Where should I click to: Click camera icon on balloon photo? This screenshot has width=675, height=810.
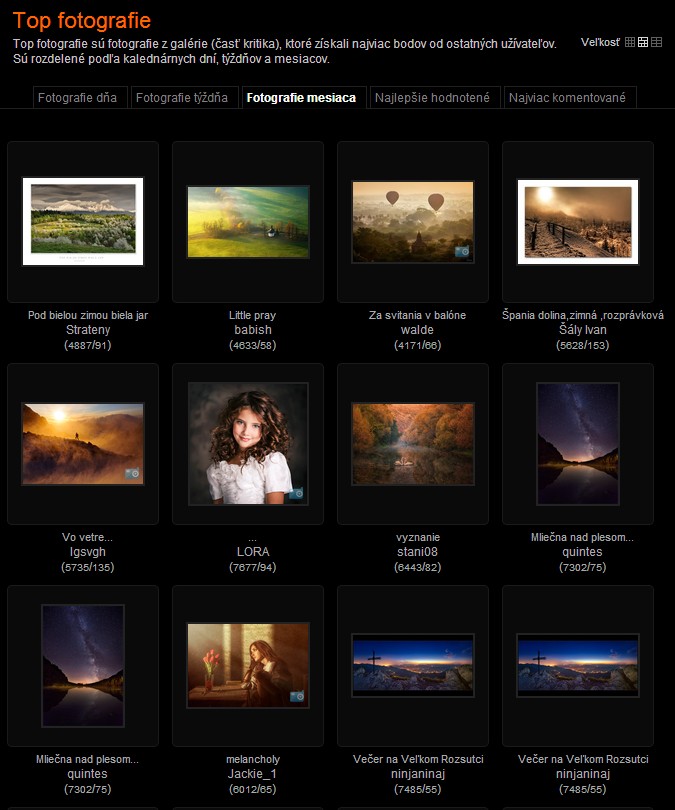tap(462, 252)
